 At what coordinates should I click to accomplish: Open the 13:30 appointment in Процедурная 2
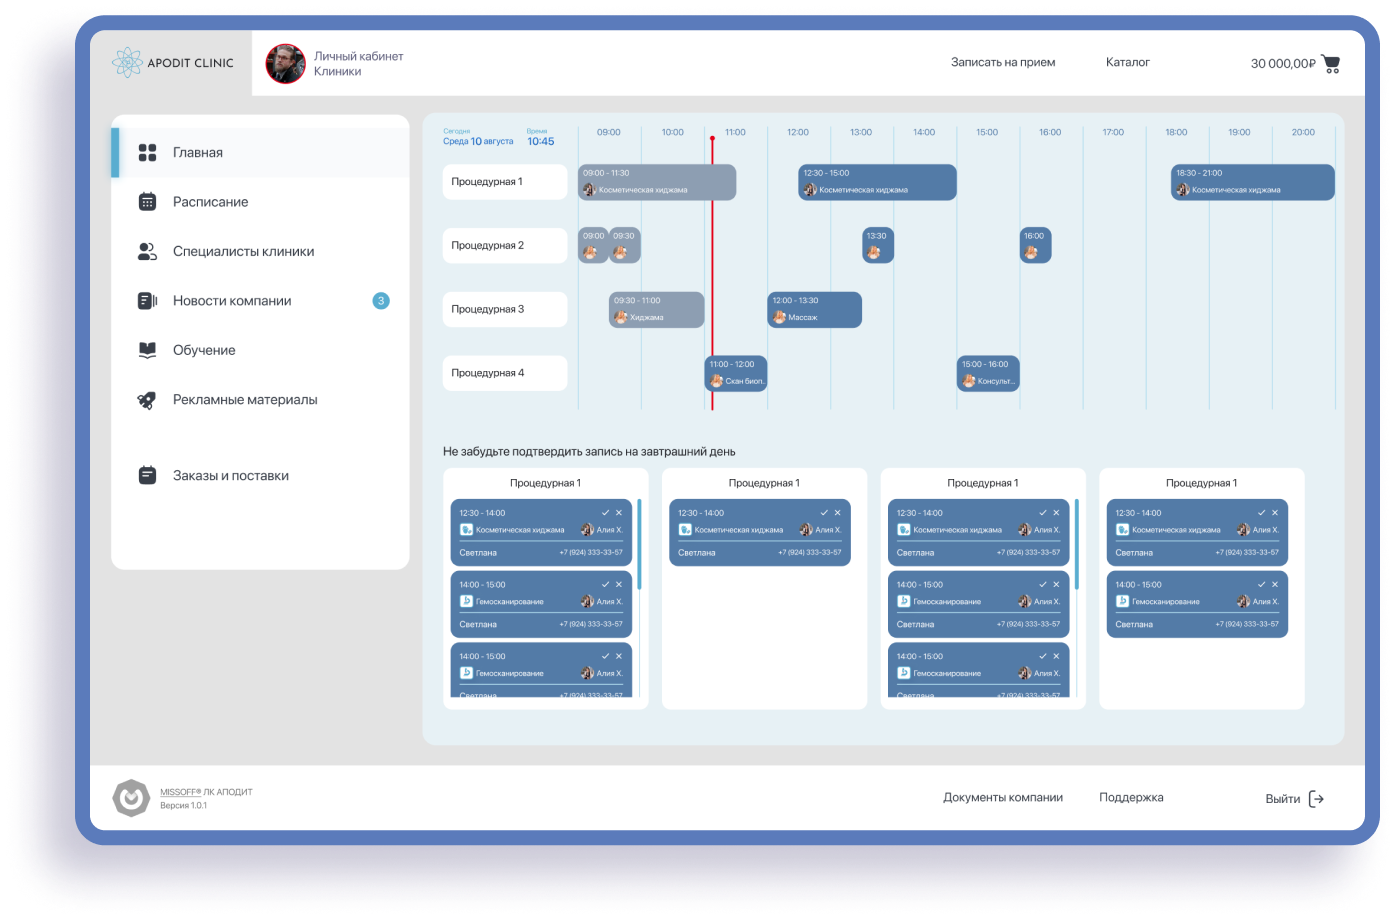point(878,246)
